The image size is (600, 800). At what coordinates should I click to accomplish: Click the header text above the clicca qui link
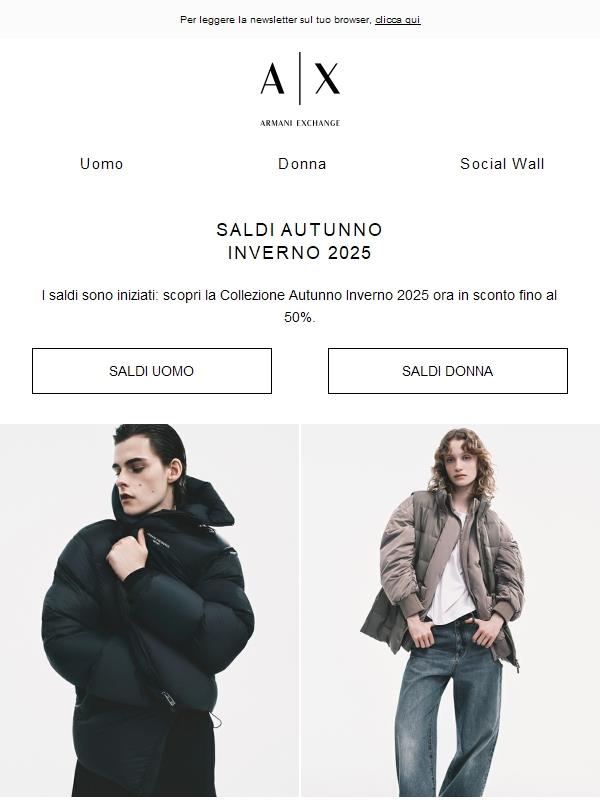click(274, 17)
